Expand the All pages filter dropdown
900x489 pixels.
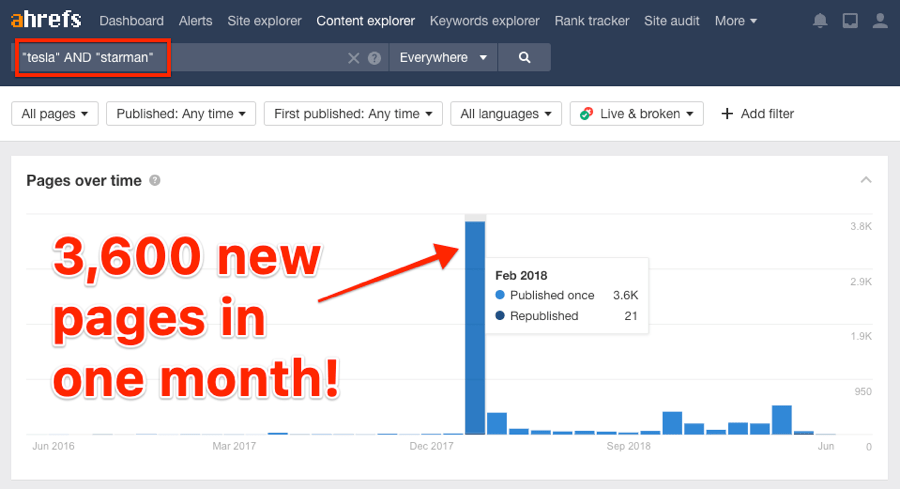[x=55, y=114]
